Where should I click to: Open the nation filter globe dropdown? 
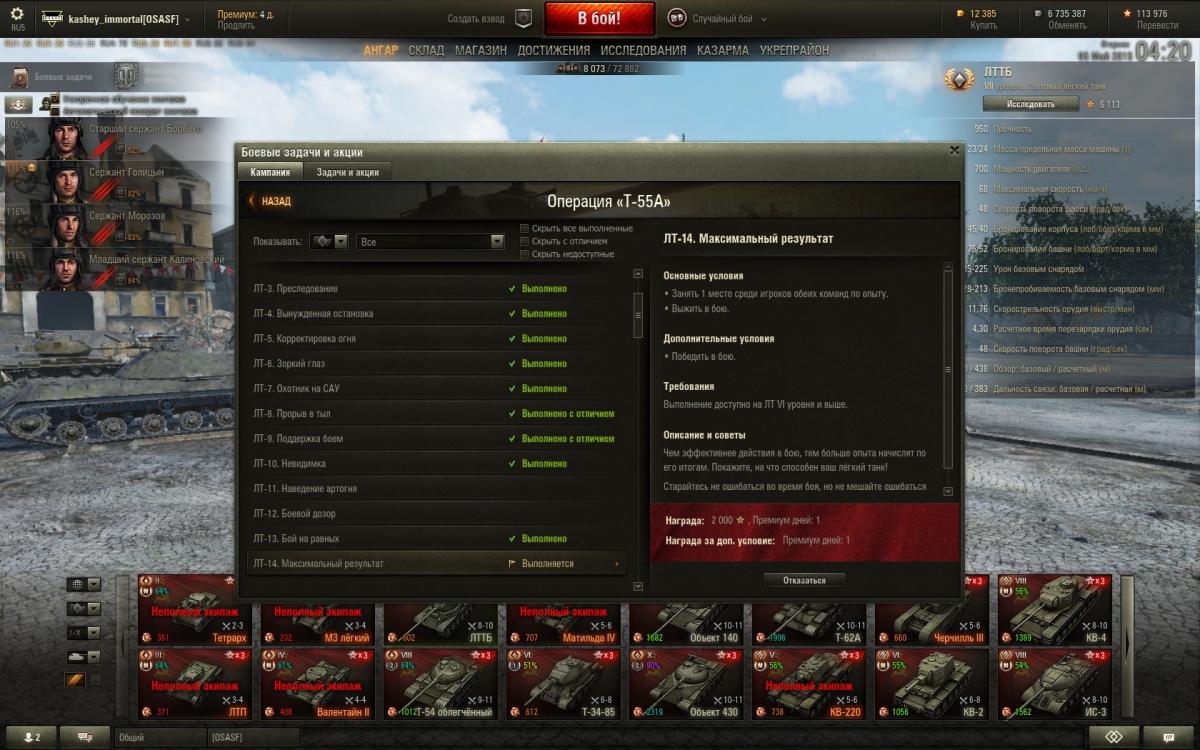pos(83,585)
